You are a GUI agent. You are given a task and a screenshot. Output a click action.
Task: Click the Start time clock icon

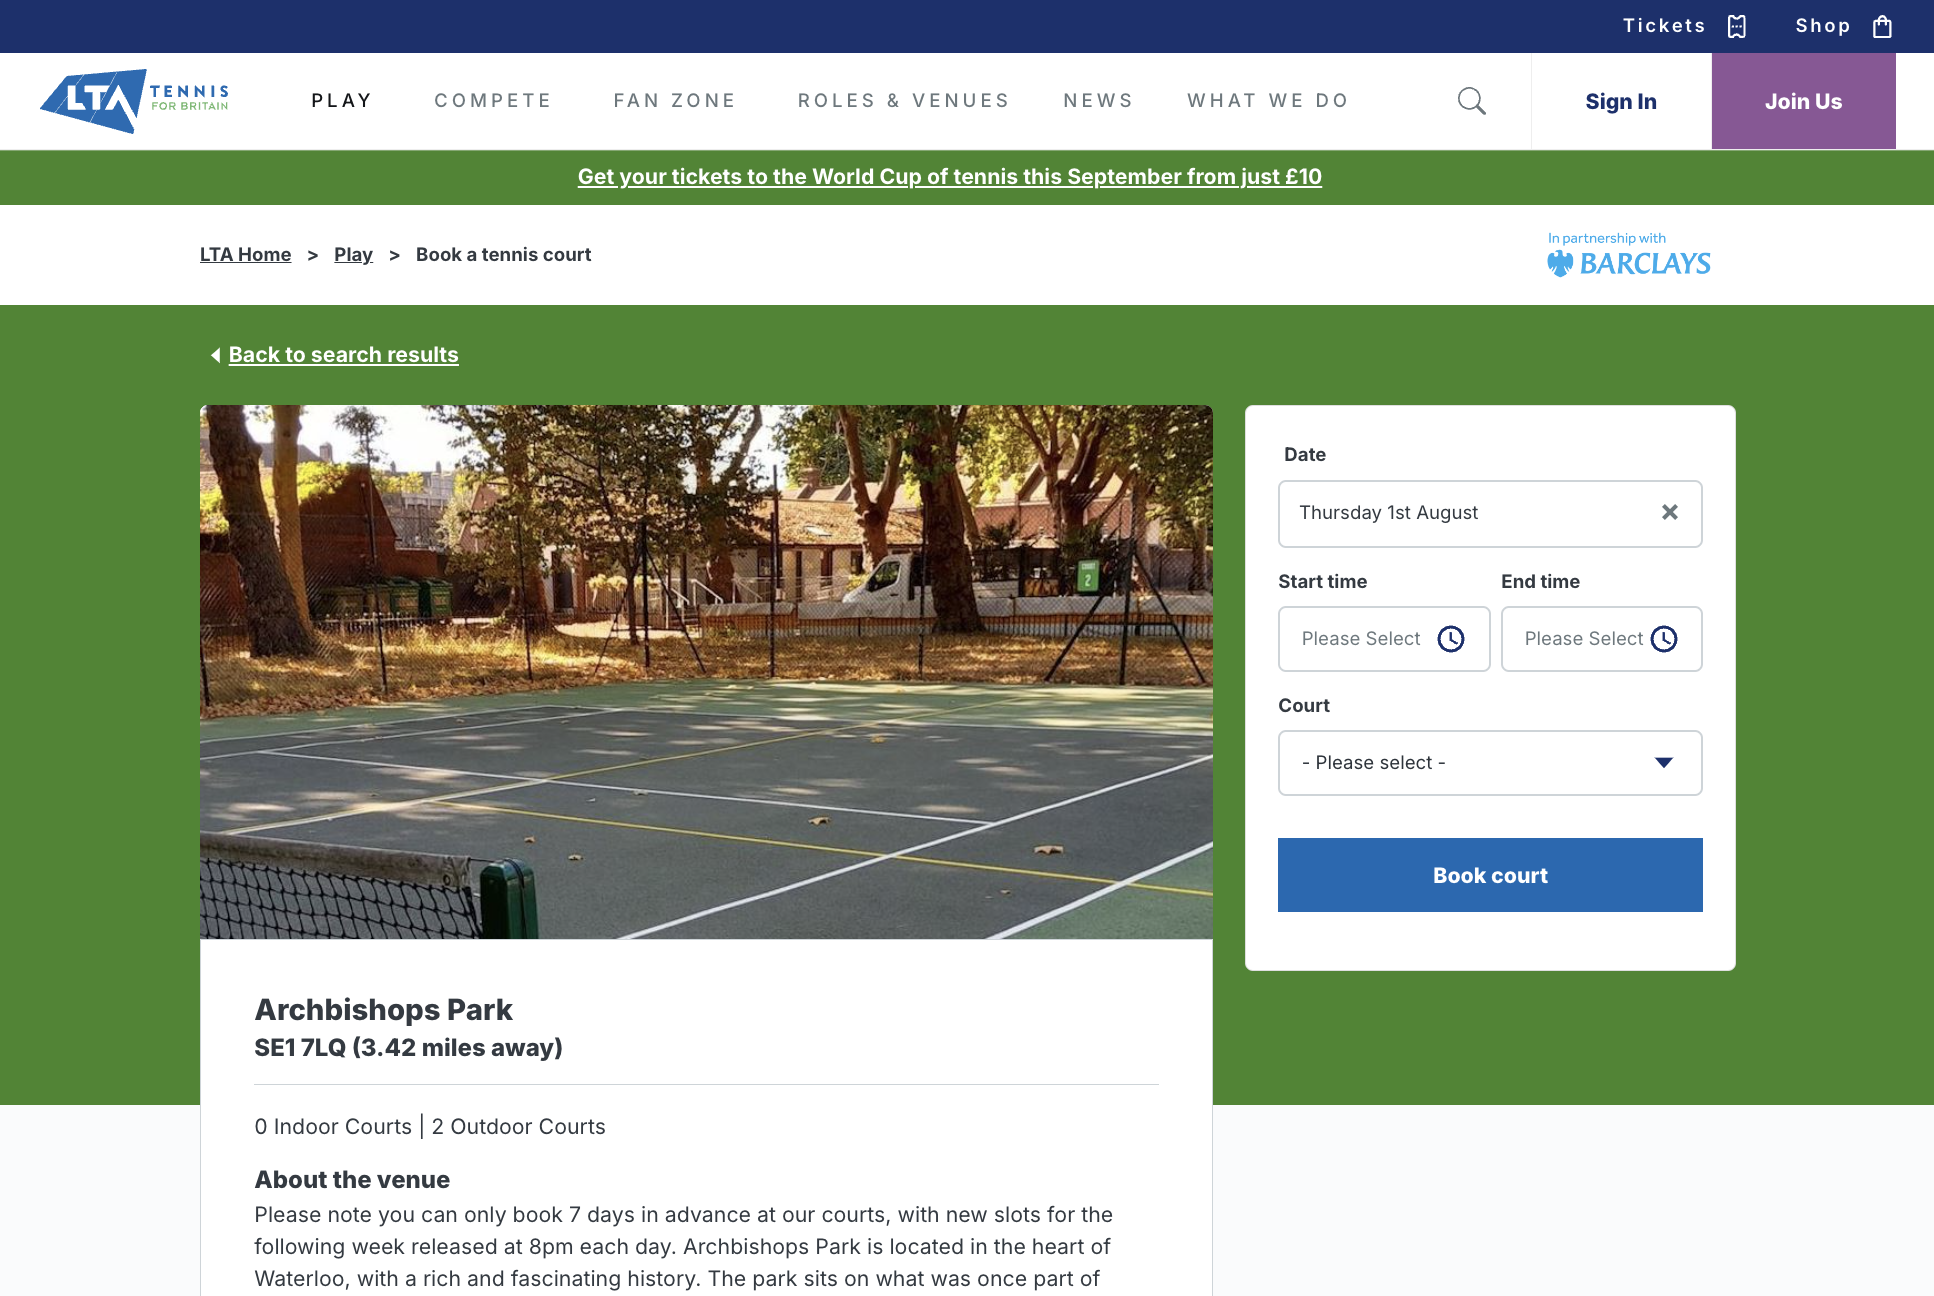pos(1451,639)
